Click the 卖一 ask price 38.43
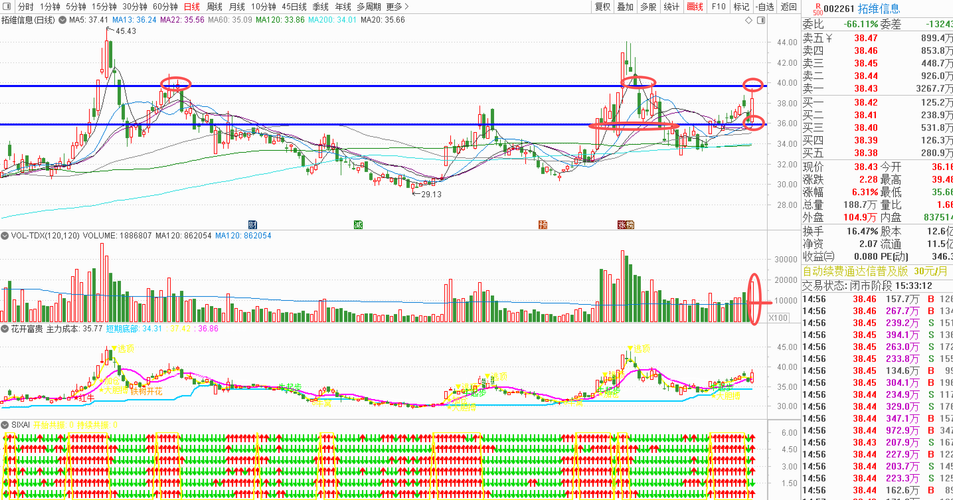Image resolution: width=953 pixels, height=500 pixels. click(865, 89)
